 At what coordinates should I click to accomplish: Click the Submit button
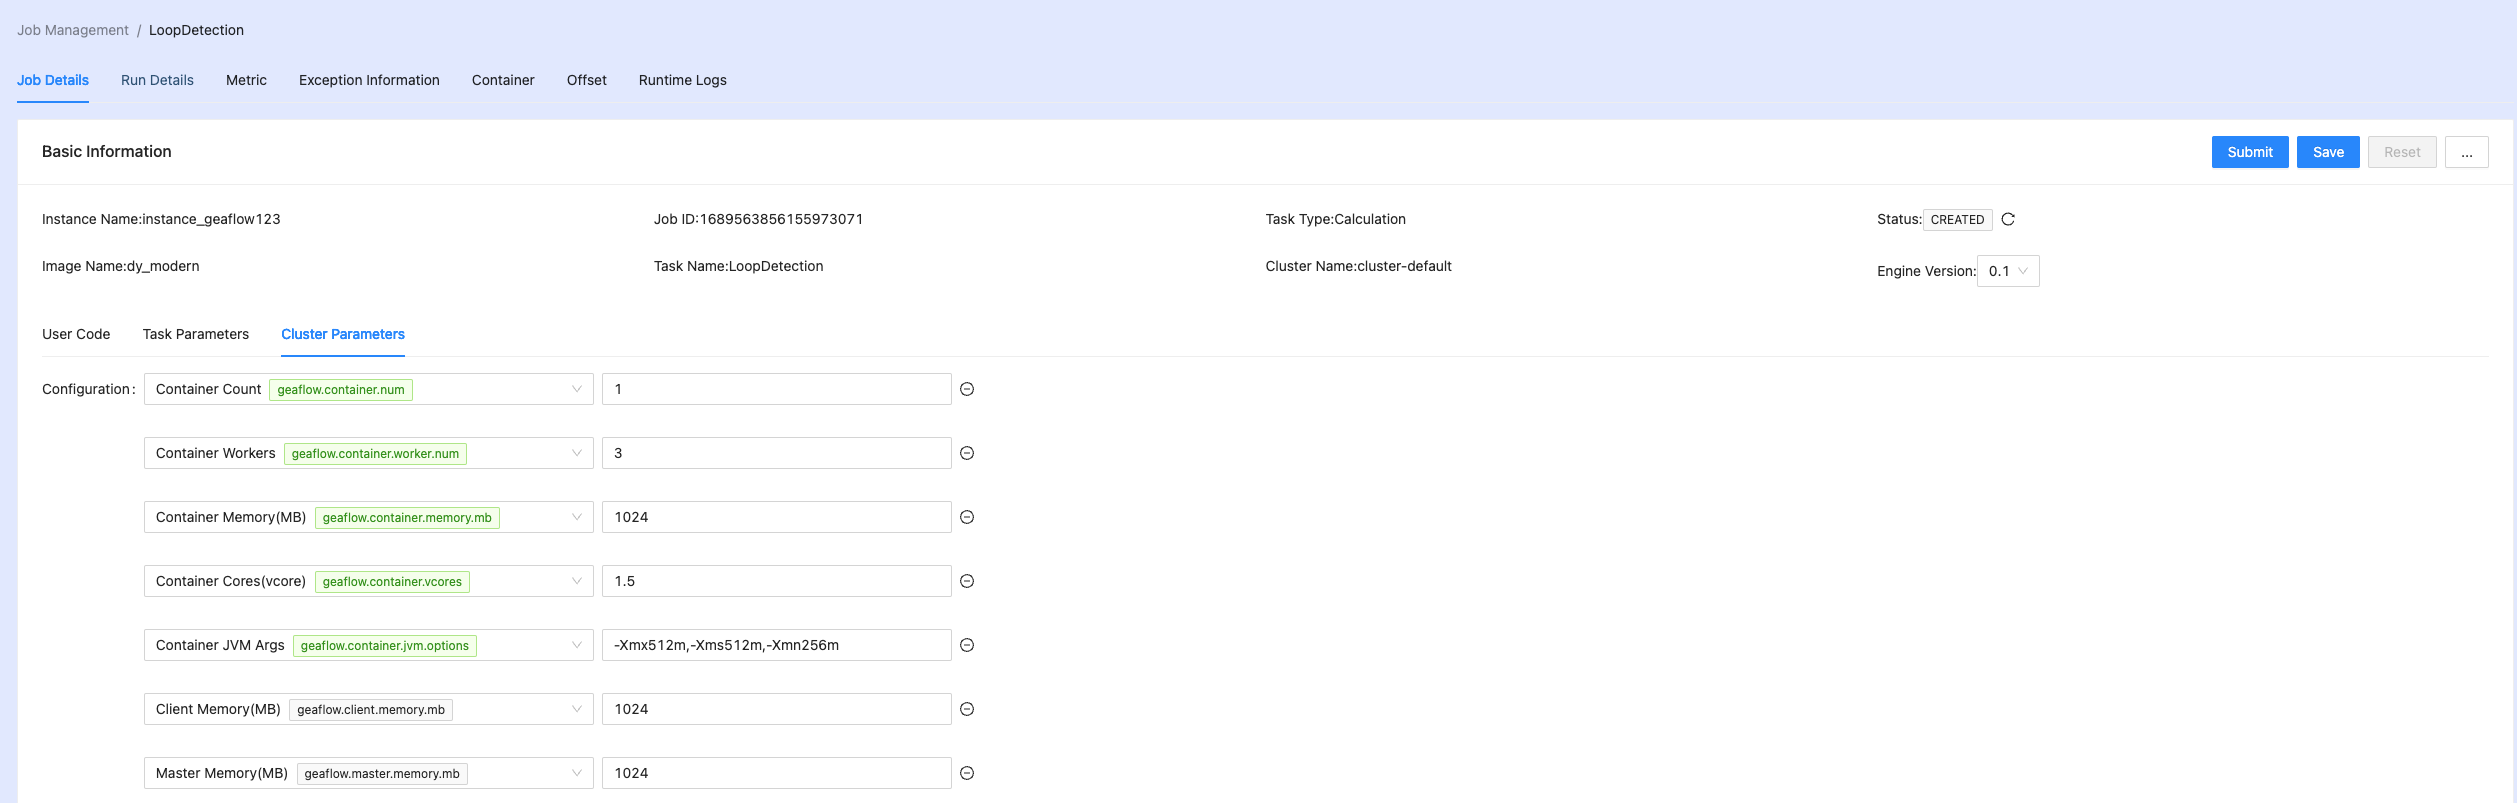pos(2249,152)
